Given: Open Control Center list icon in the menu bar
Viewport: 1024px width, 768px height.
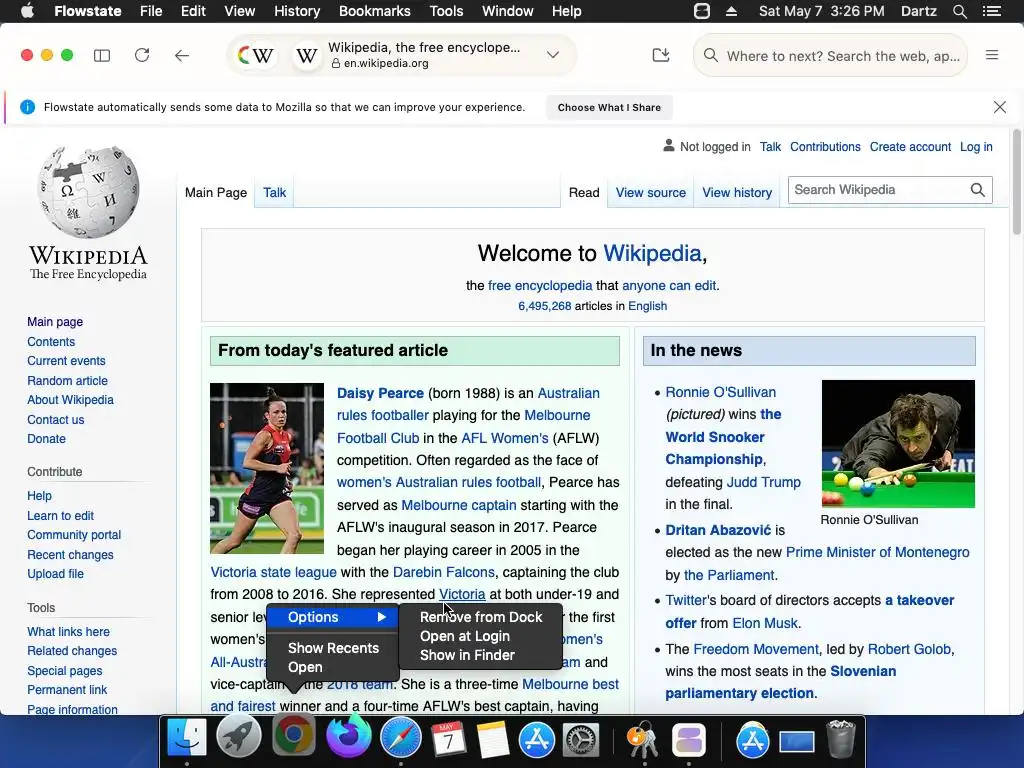Looking at the screenshot, I should tap(992, 11).
